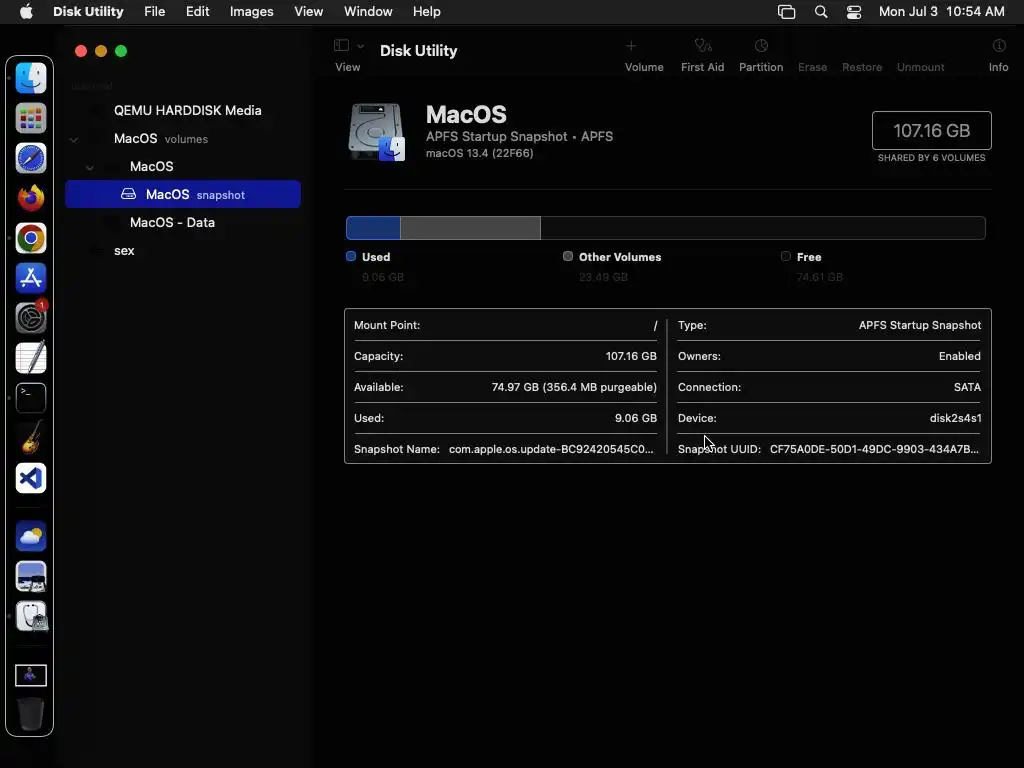This screenshot has height=768, width=1024.
Task: Click the blue Used segment of usage bar
Action: point(373,228)
